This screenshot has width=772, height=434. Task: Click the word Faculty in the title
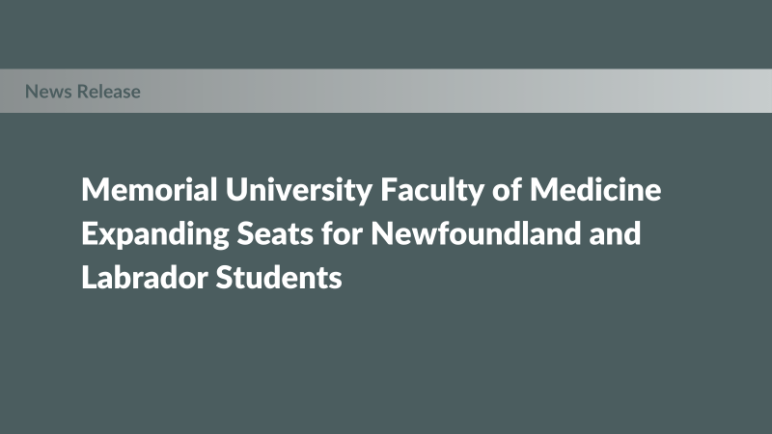click(x=432, y=191)
